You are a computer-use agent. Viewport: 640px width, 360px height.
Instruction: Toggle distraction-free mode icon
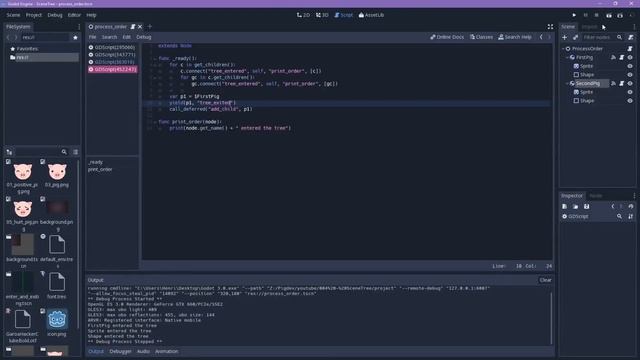point(550,27)
